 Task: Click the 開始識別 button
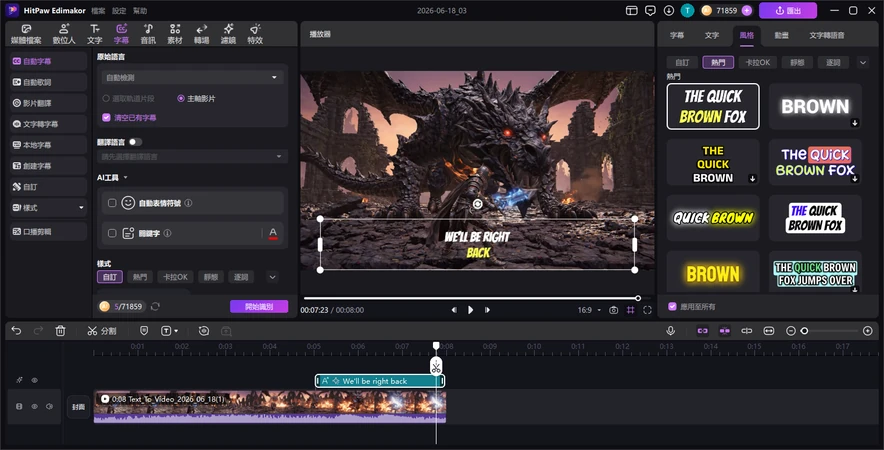(x=259, y=306)
